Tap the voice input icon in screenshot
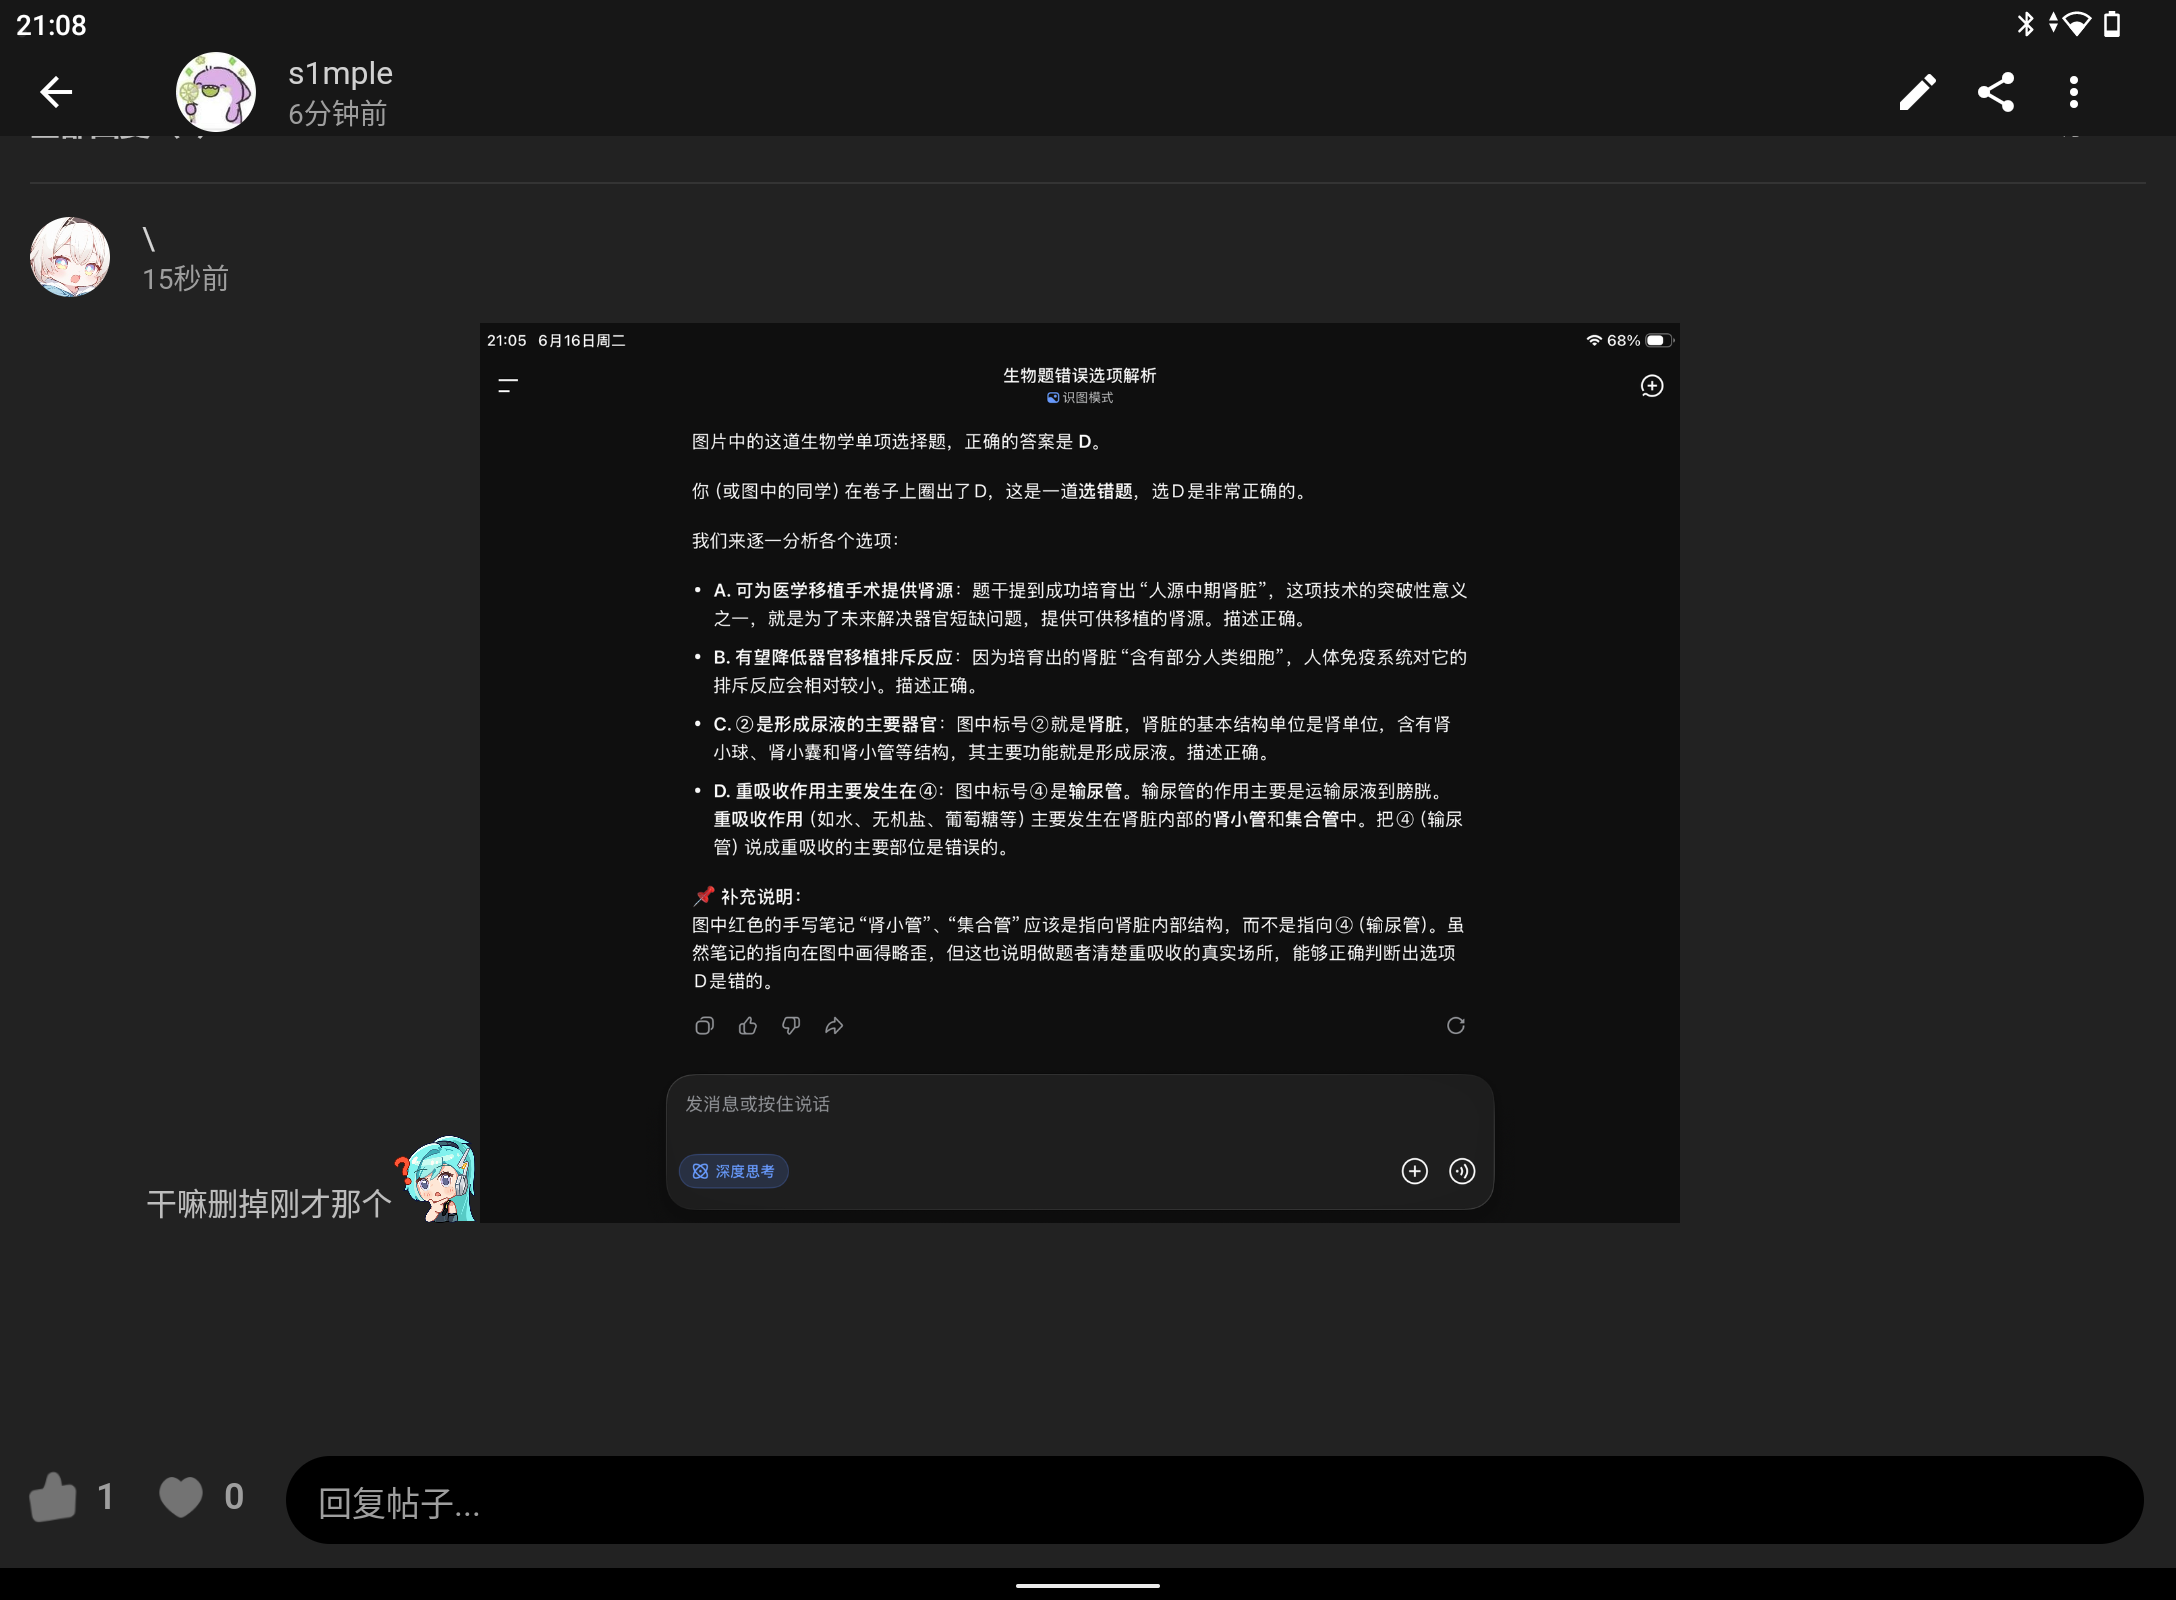The image size is (2176, 1600). tap(1462, 1171)
